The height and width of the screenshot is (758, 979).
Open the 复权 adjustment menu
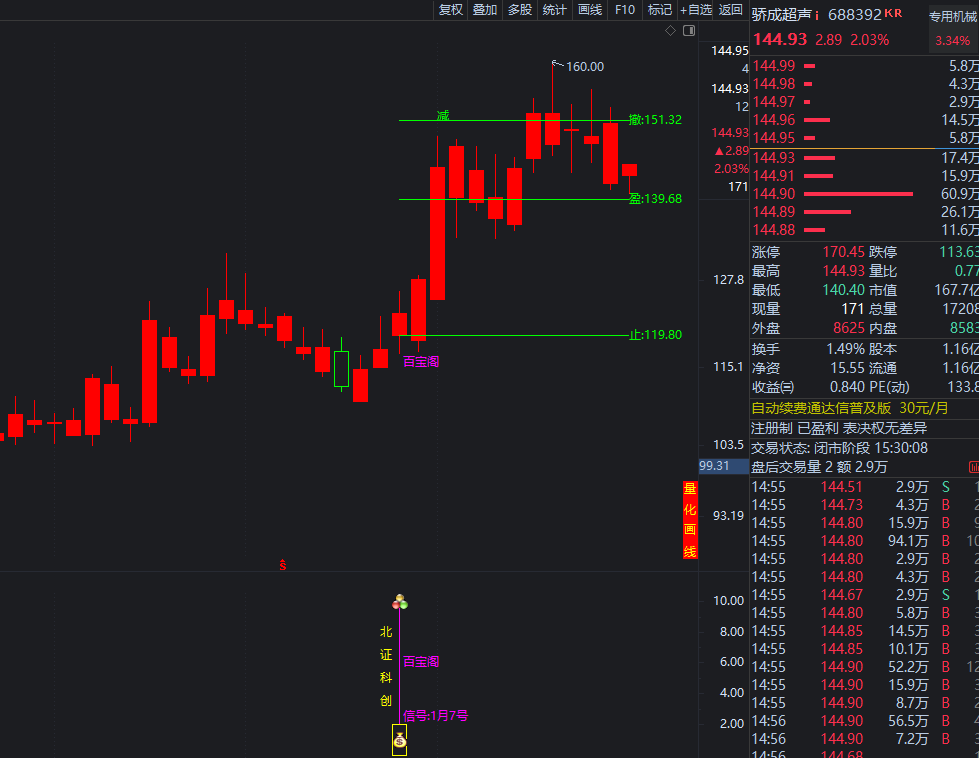pyautogui.click(x=451, y=10)
